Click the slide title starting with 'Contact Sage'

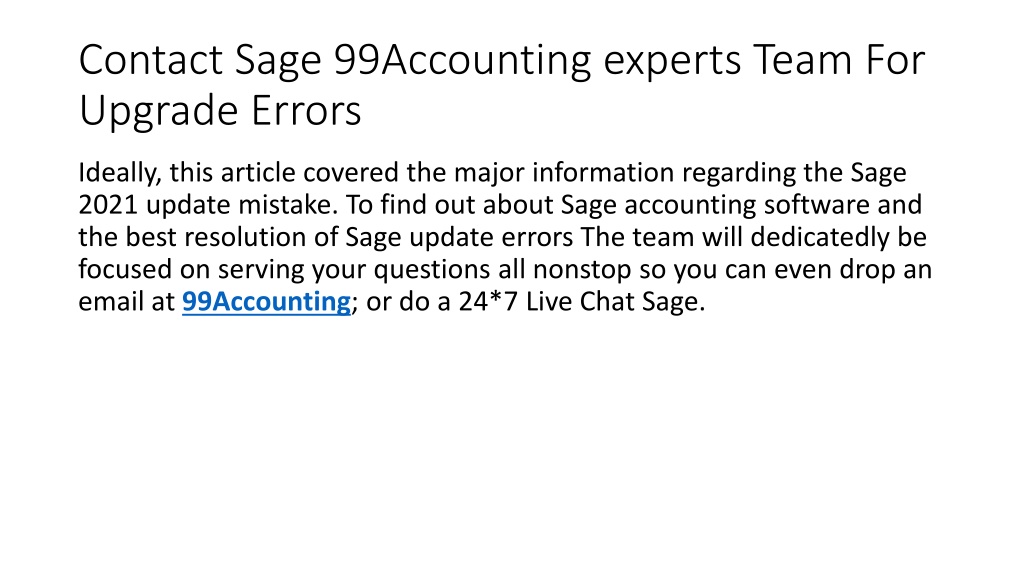click(502, 85)
